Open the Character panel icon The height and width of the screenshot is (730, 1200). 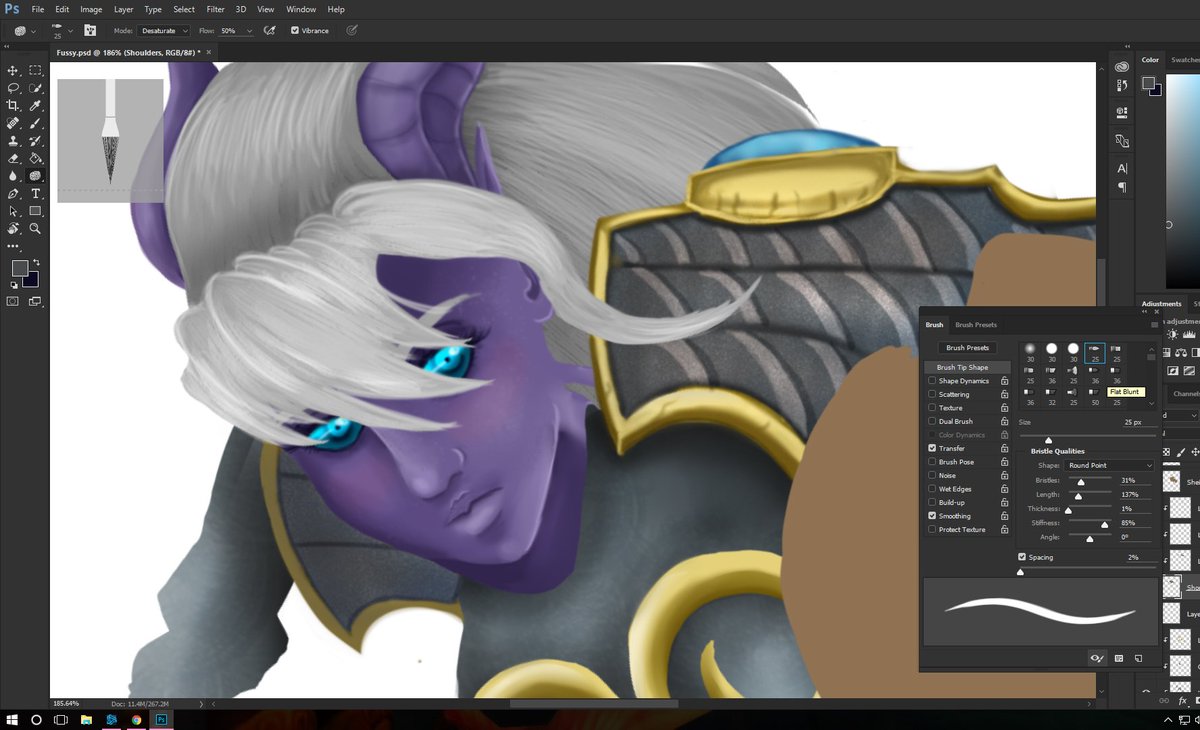[1122, 168]
